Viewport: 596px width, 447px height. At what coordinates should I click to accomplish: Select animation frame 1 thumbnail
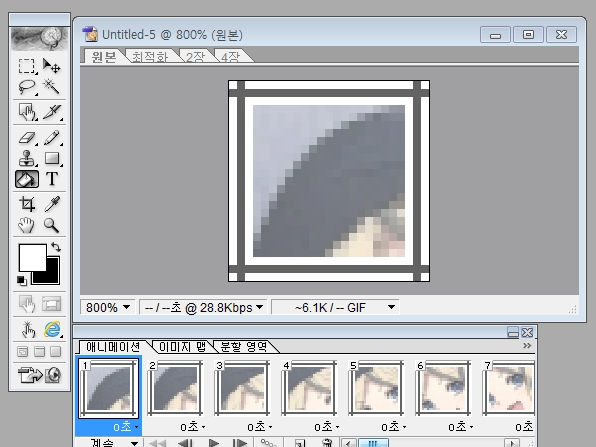point(108,388)
